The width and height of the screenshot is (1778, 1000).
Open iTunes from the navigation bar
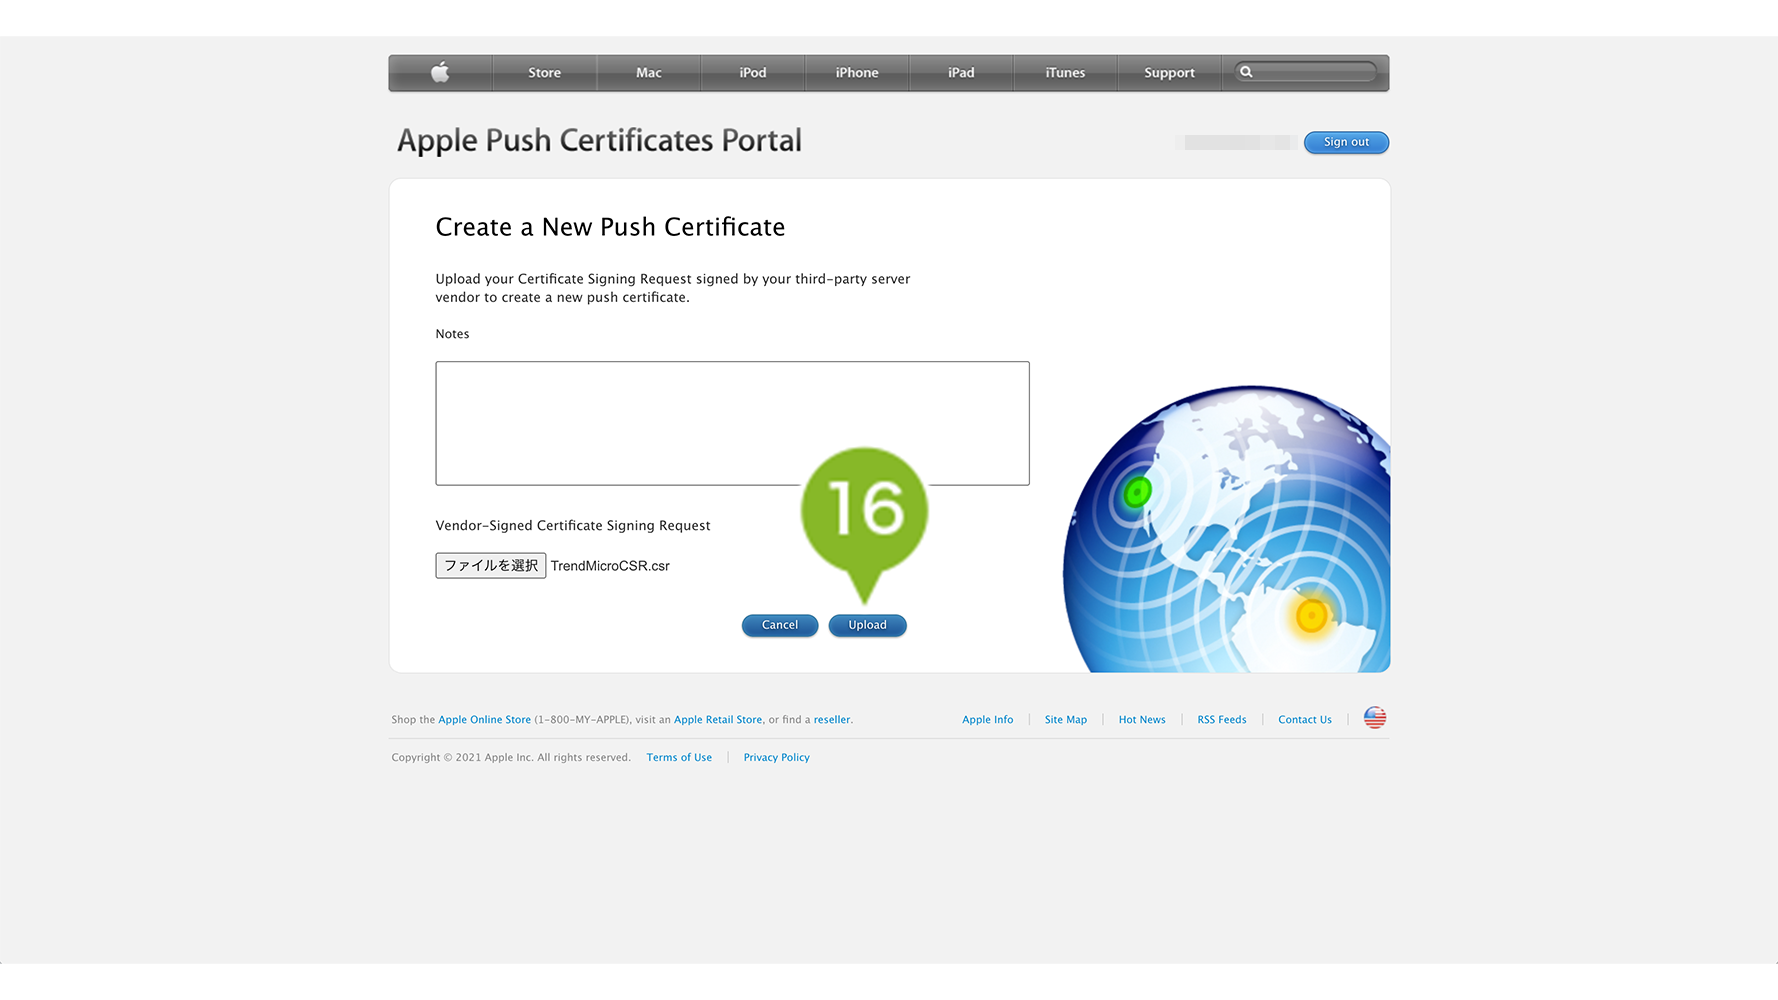point(1064,73)
